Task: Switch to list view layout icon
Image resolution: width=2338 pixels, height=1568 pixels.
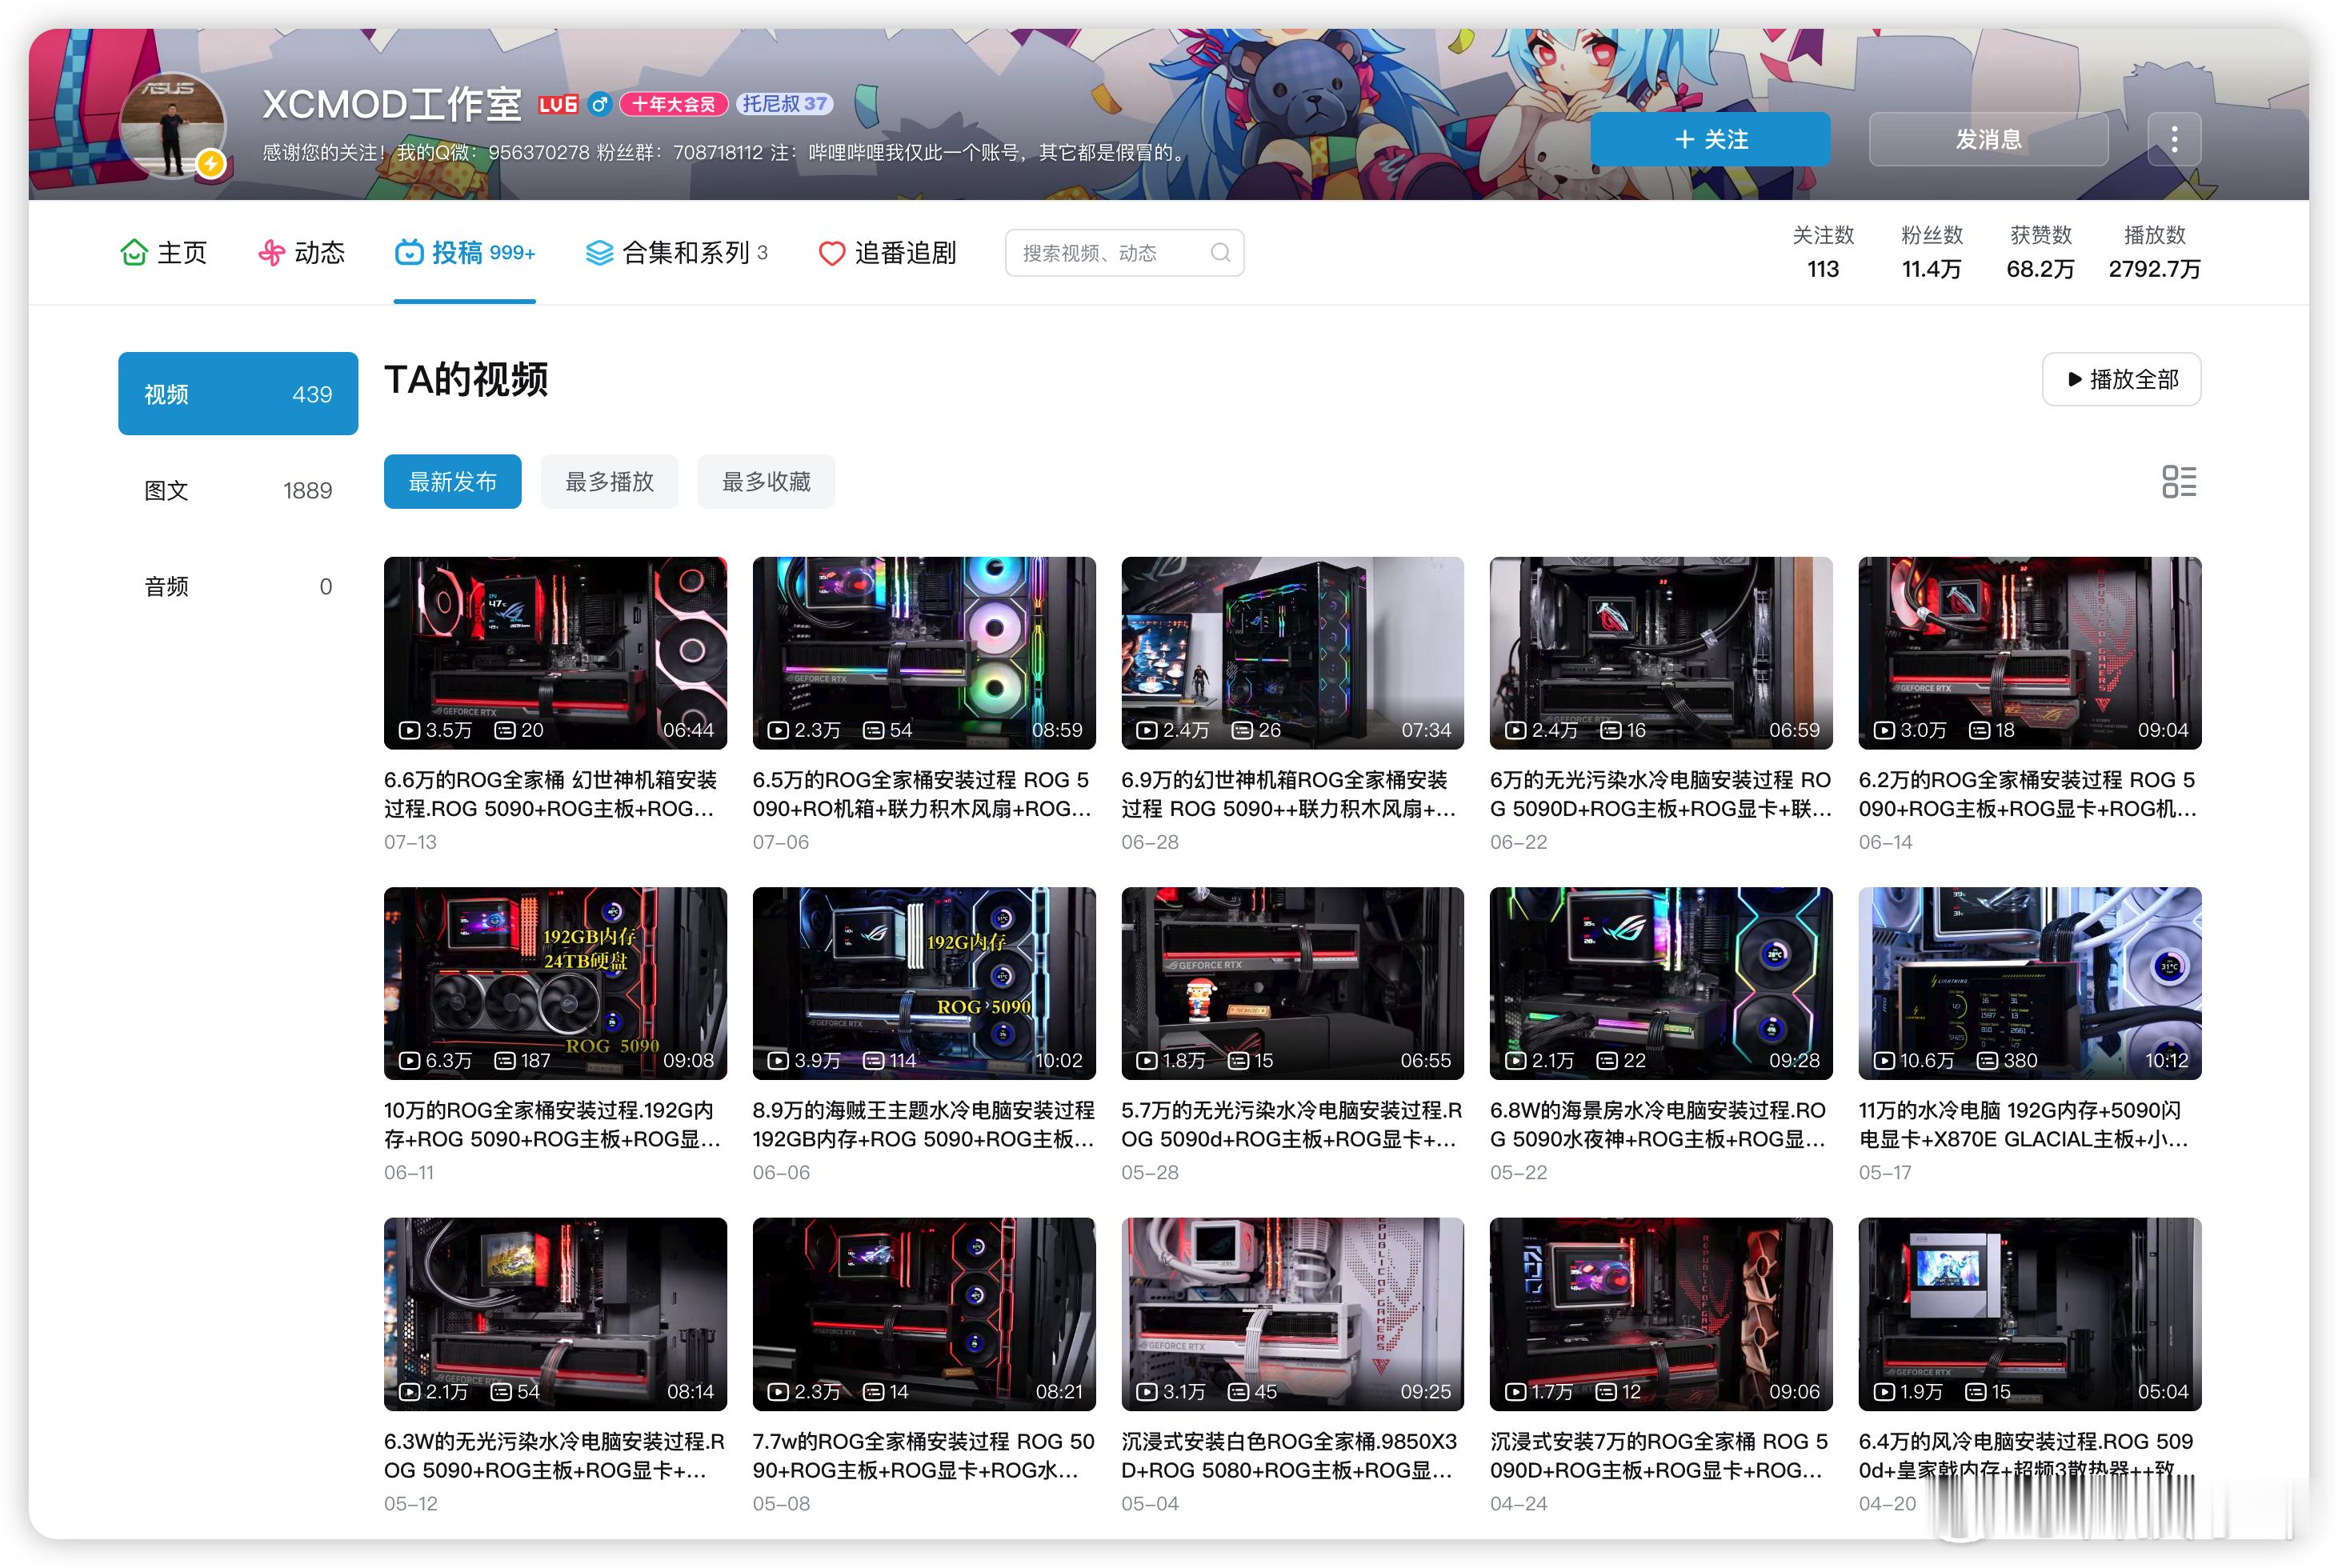Action: point(2179,481)
